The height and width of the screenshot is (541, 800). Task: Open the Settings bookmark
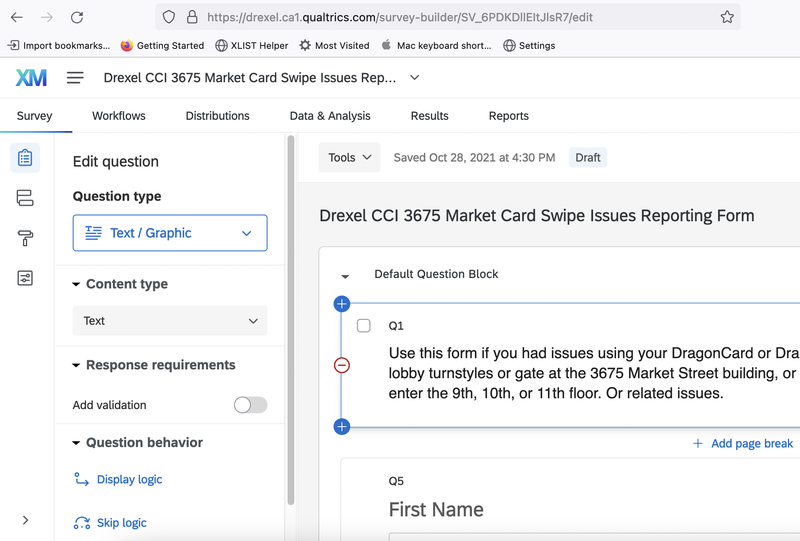click(x=529, y=45)
